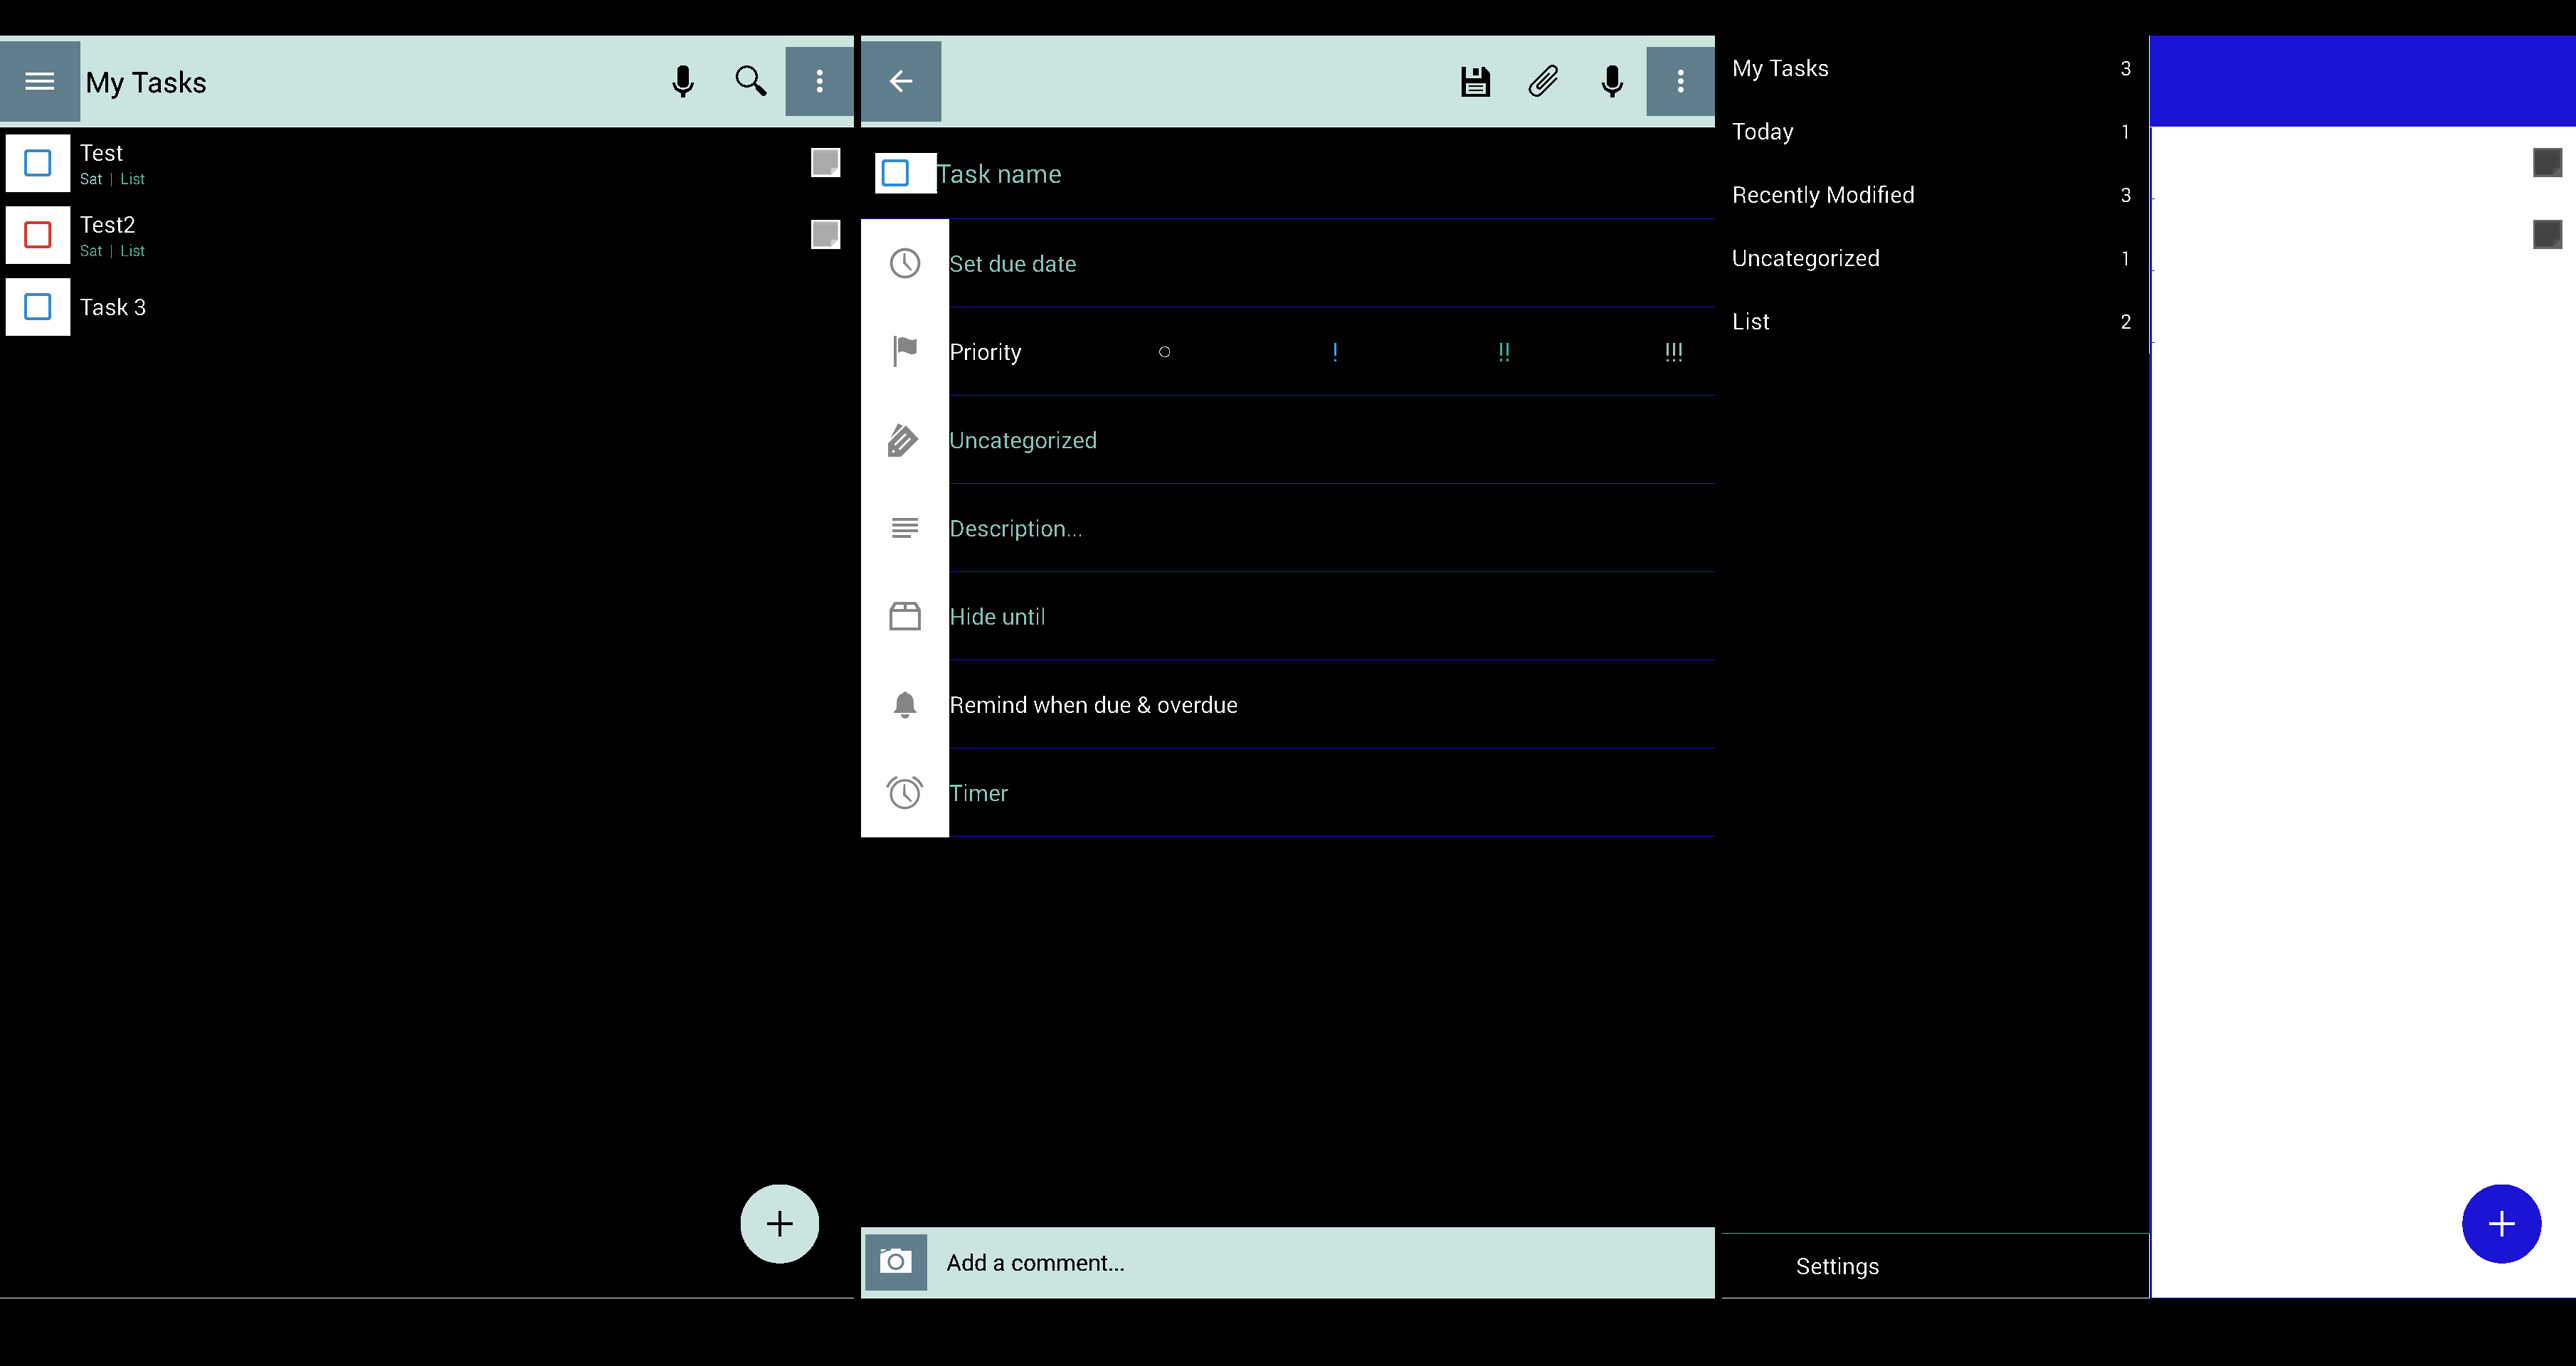Select no priority circle option
Screen dimensions: 2576x1366
pos(1164,352)
